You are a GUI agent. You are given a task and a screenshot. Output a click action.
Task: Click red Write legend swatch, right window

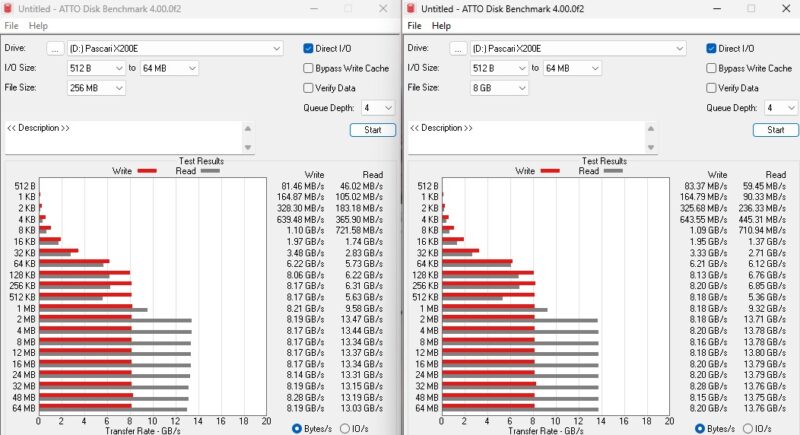[550, 171]
